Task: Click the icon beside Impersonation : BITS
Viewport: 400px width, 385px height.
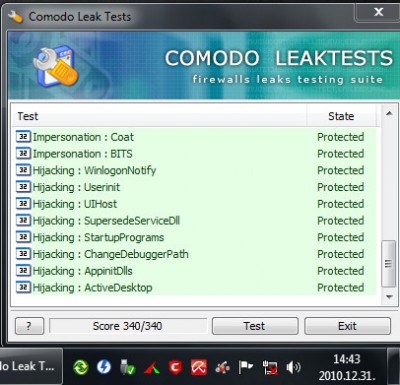Action: 23,154
